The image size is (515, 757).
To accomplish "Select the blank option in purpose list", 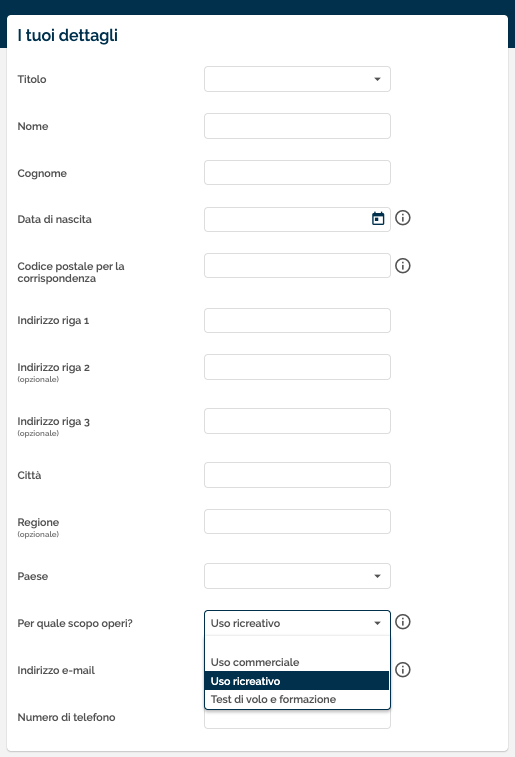I will pos(297,645).
